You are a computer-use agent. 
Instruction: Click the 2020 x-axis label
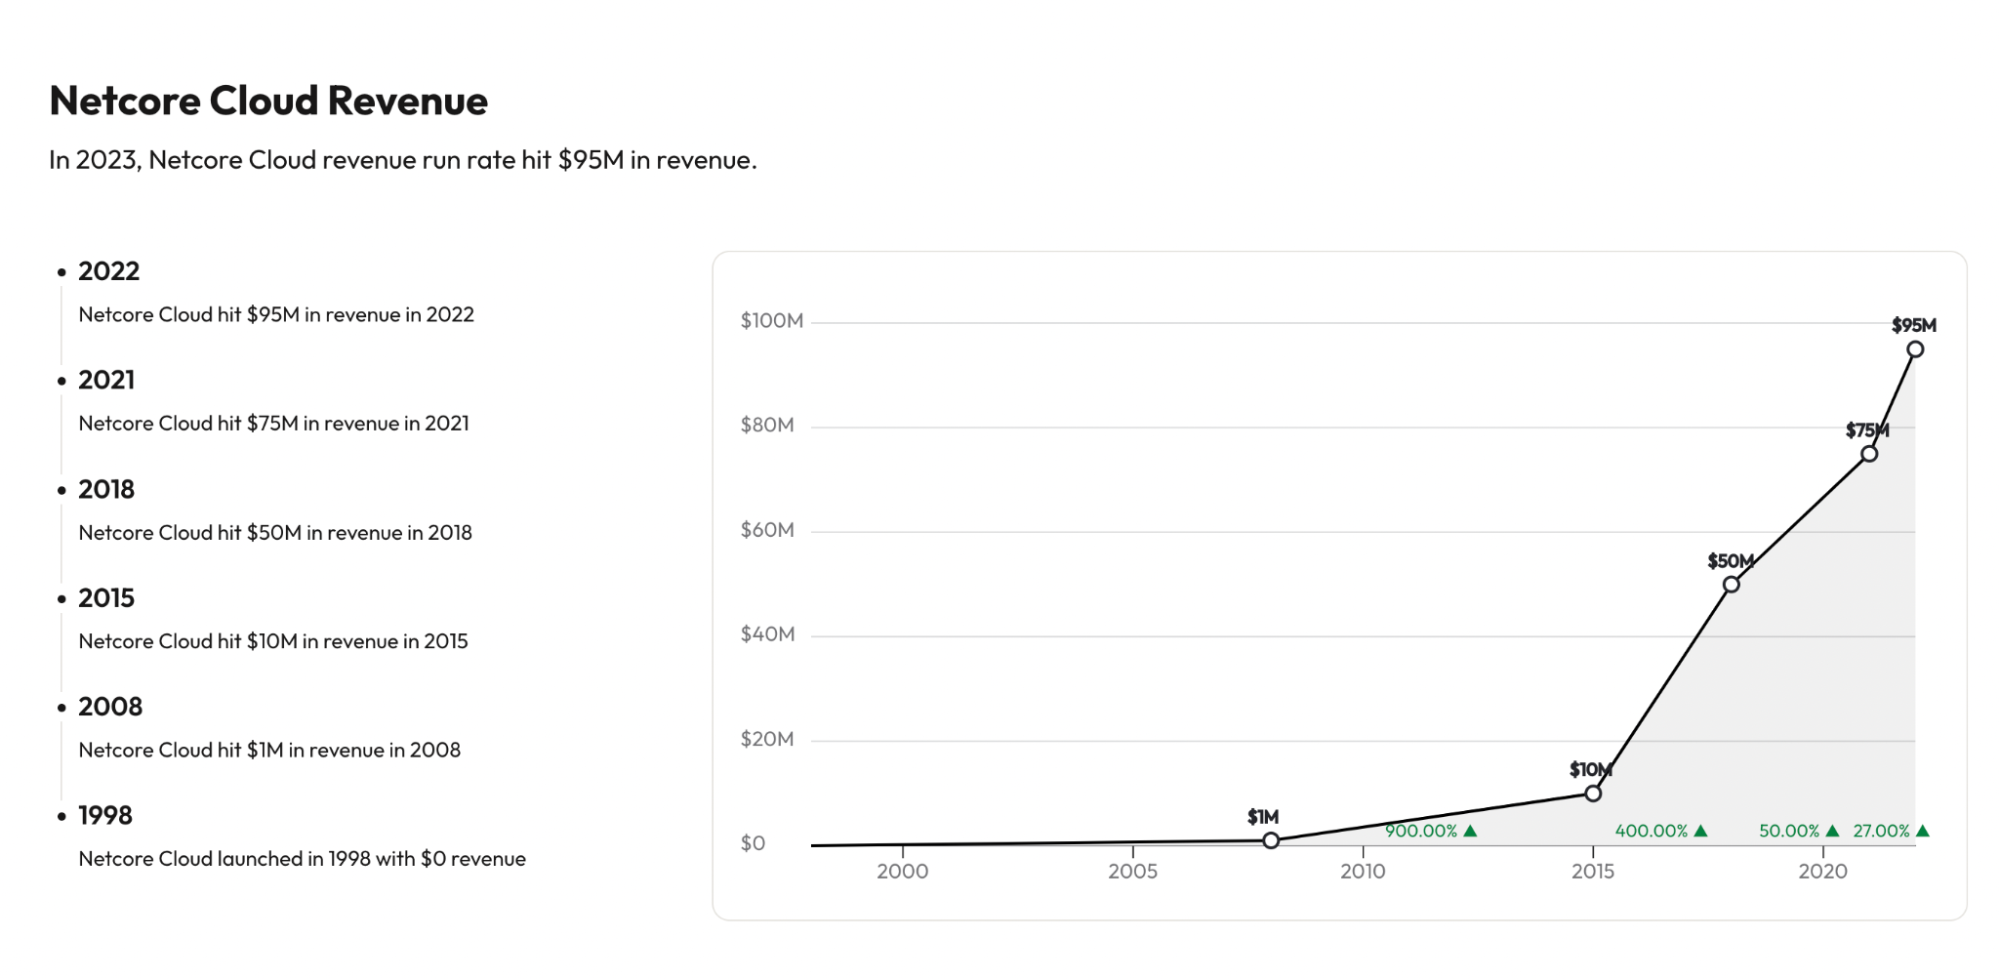[x=1823, y=871]
